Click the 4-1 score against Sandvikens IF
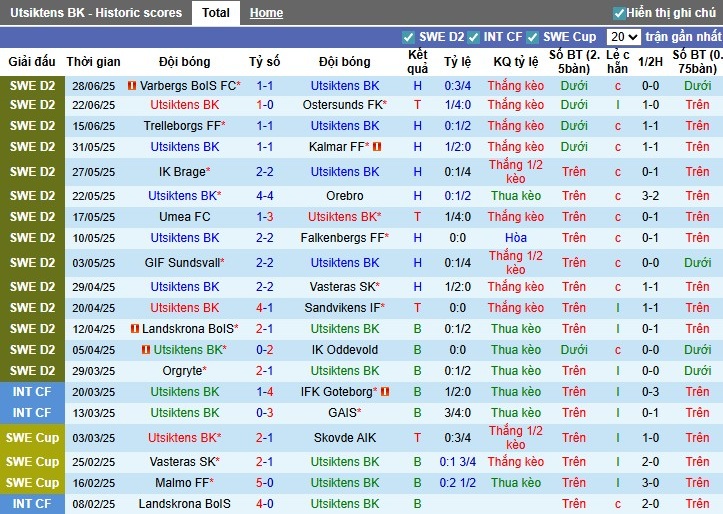This screenshot has width=723, height=514. click(x=265, y=308)
